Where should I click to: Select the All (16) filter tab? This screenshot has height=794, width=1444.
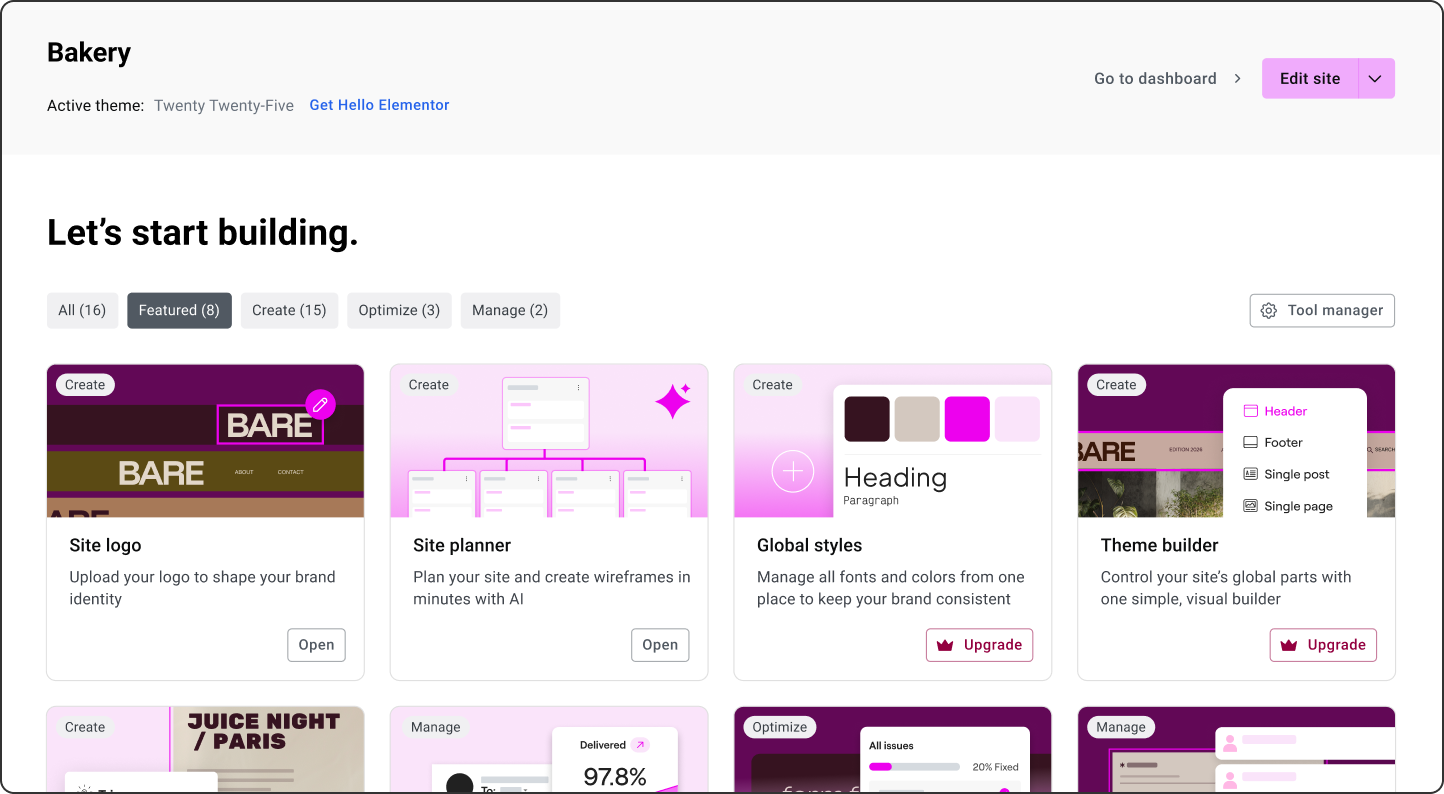point(83,310)
